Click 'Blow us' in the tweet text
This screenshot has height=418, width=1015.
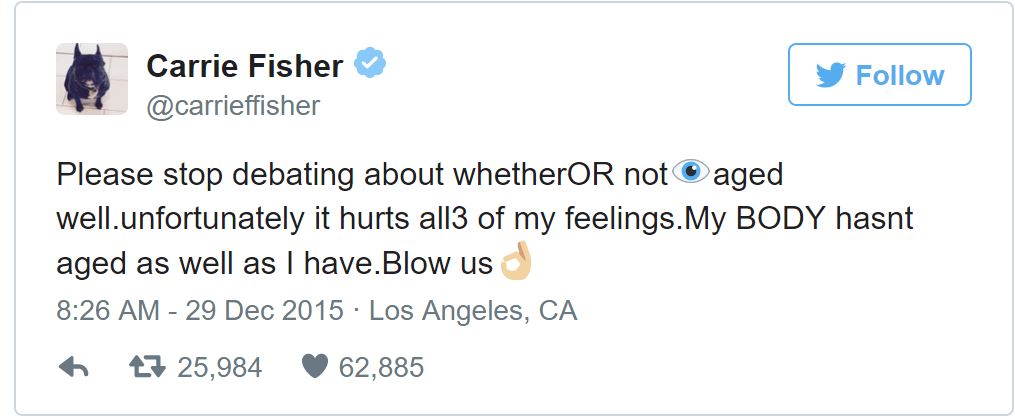pos(440,264)
